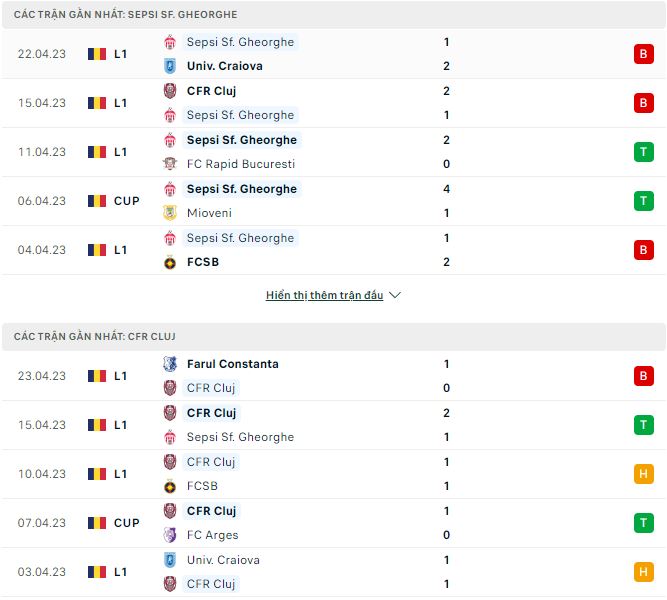Click the orange H badge for 10.04.23
This screenshot has height=600, width=667.
[643, 474]
